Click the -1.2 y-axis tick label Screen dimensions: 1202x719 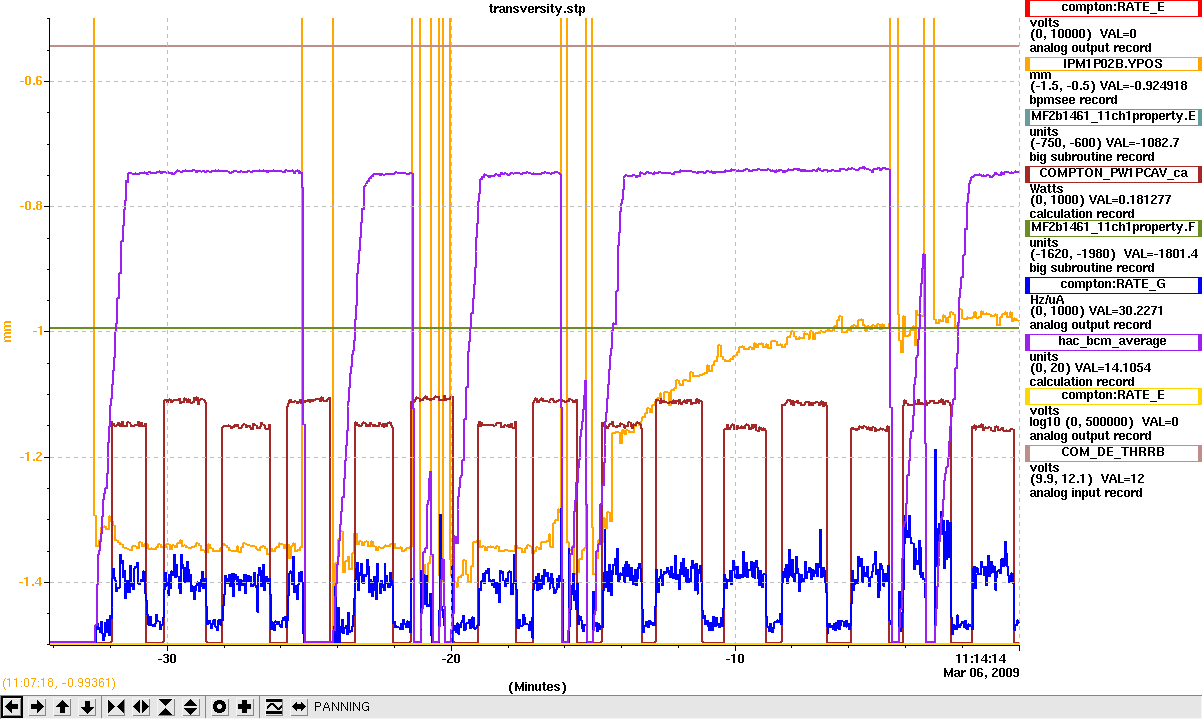click(x=33, y=457)
